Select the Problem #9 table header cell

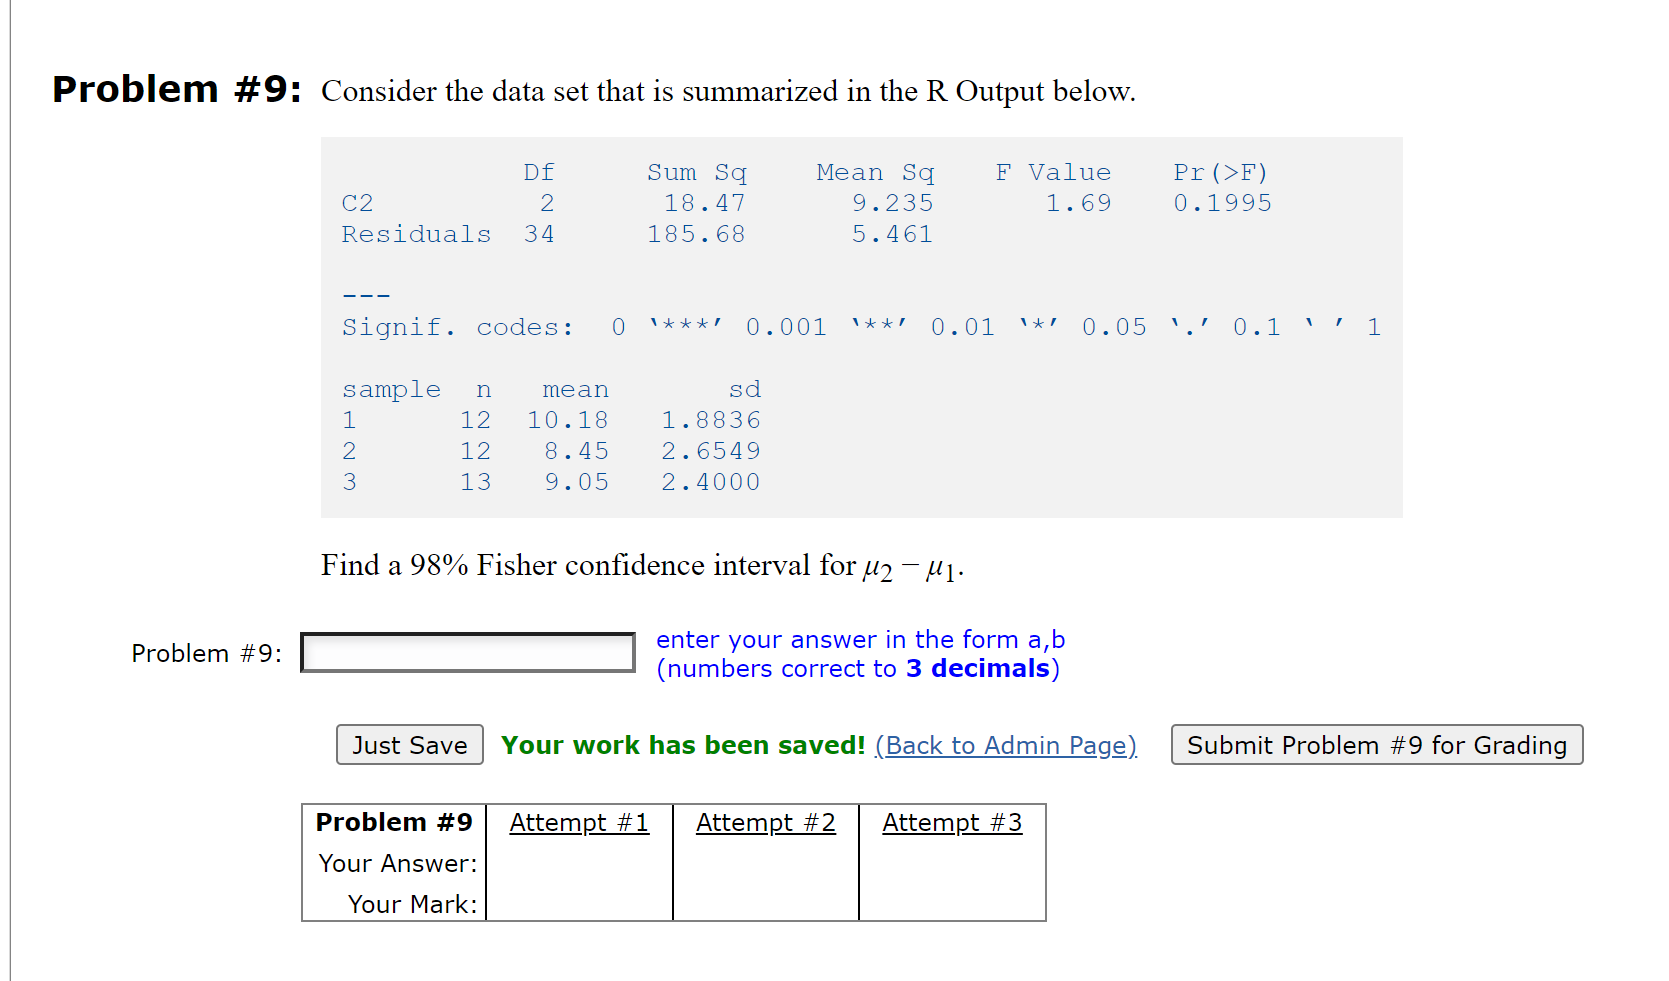pyautogui.click(x=393, y=822)
